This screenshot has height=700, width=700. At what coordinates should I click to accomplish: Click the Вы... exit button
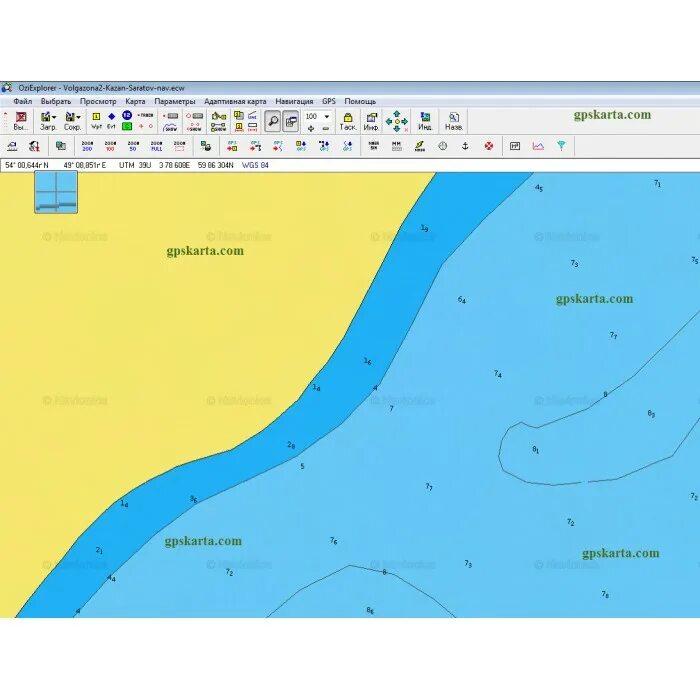pos(21,121)
